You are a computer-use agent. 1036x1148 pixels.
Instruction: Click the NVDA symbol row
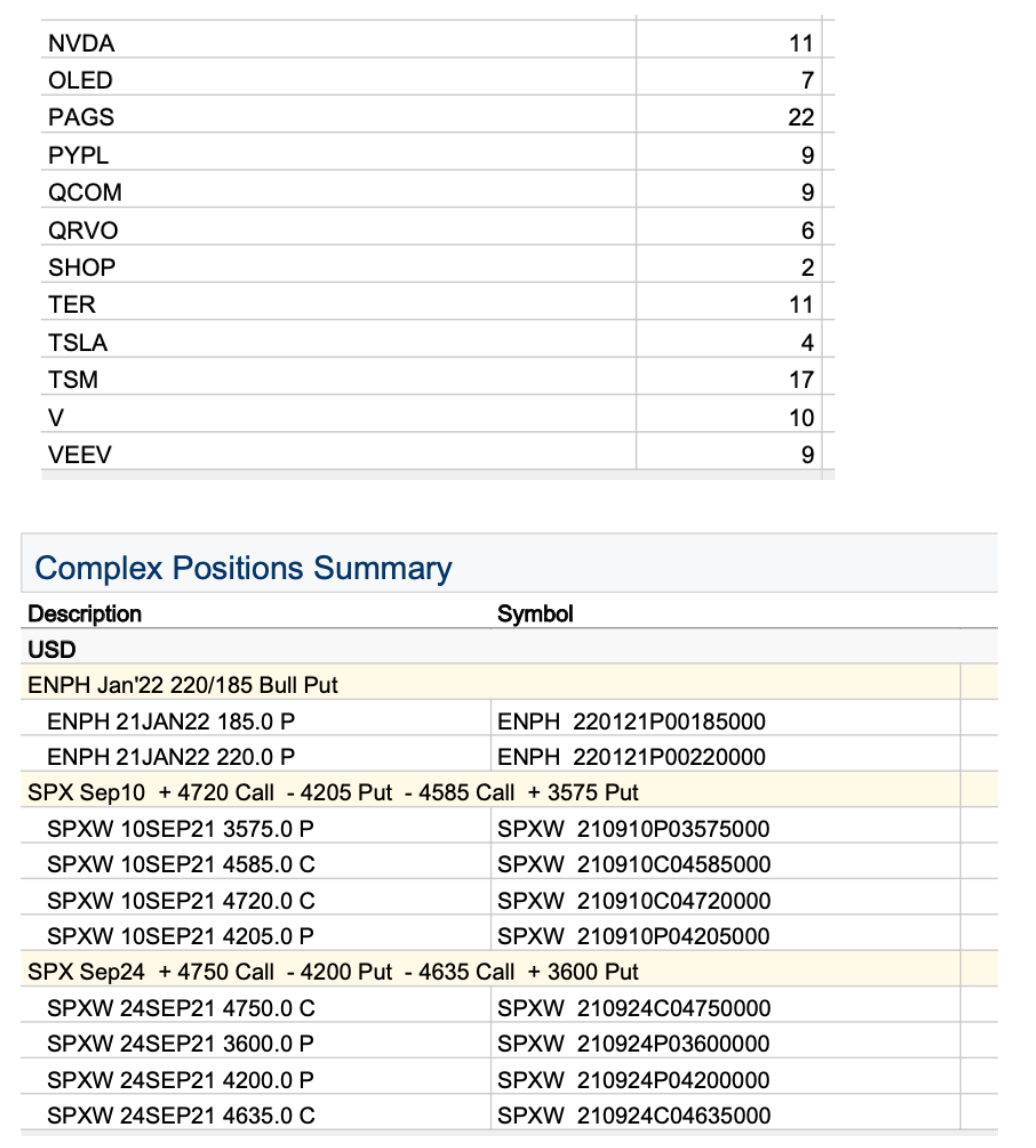81,43
